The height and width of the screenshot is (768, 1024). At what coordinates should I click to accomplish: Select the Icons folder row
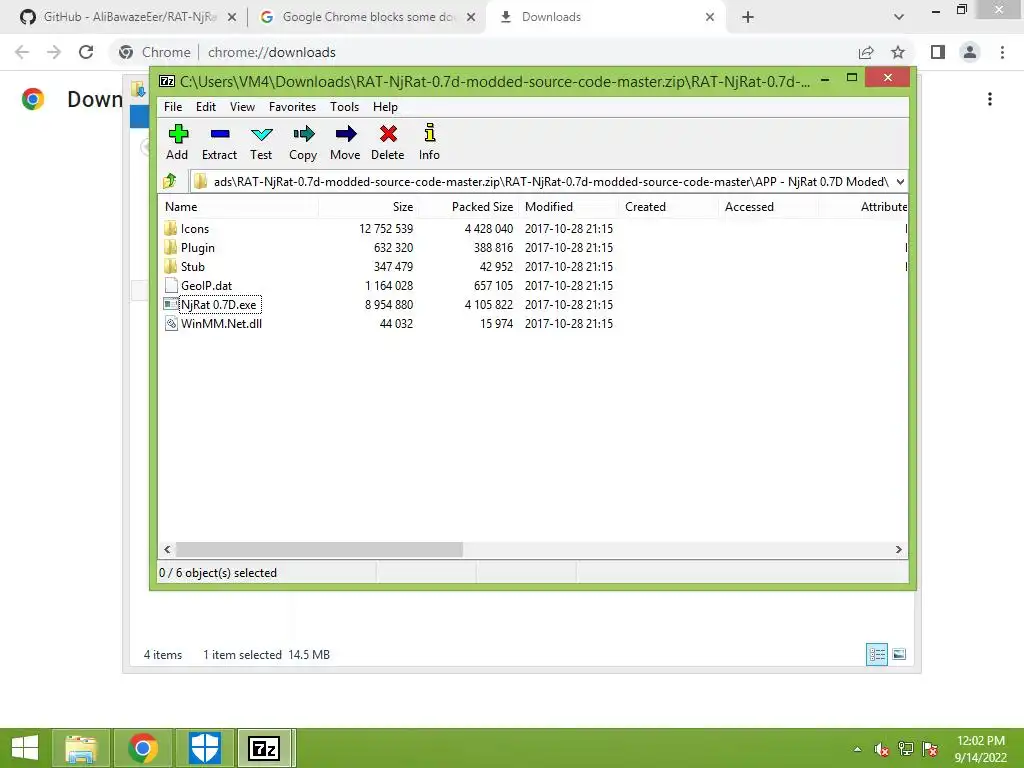coord(532,229)
